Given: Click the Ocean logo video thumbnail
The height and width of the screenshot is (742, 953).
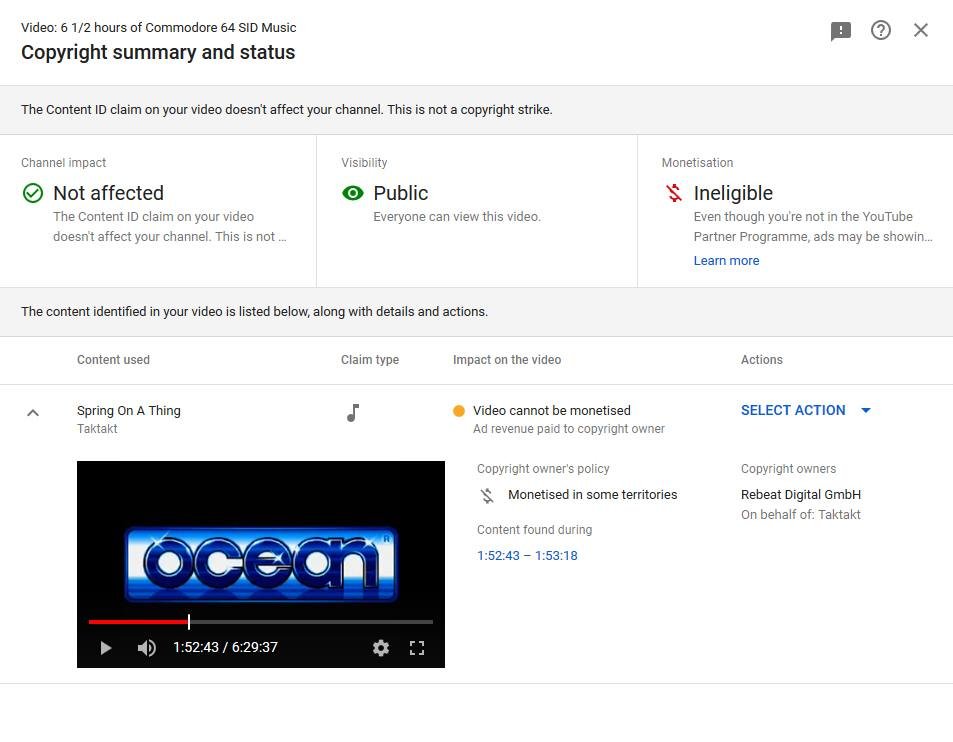Looking at the screenshot, I should click(260, 563).
